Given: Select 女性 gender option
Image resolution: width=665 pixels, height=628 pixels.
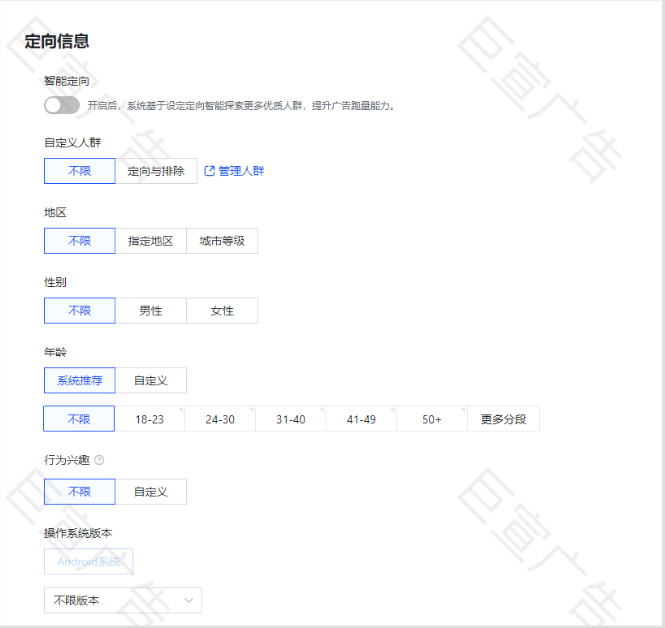Looking at the screenshot, I should coord(222,310).
